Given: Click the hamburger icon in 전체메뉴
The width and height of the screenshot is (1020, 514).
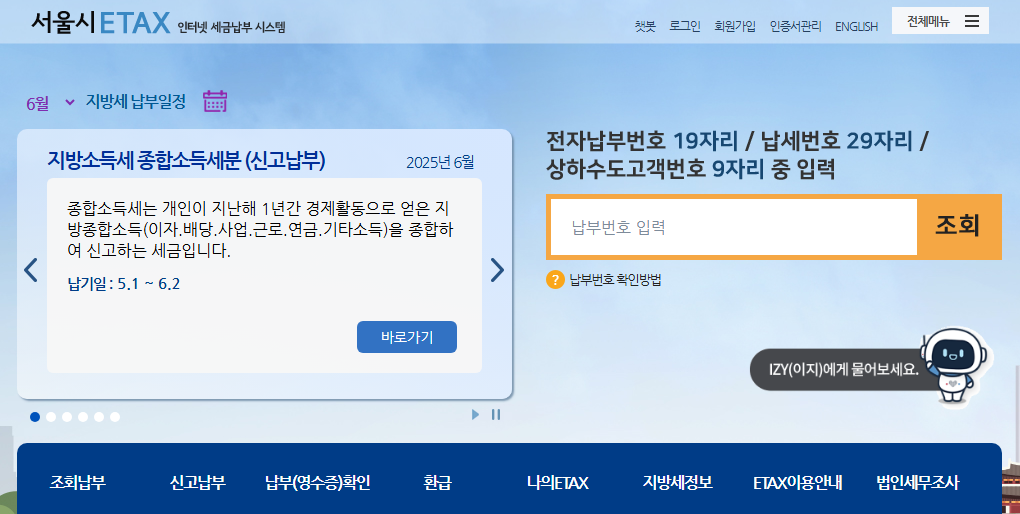Looking at the screenshot, I should (x=972, y=21).
